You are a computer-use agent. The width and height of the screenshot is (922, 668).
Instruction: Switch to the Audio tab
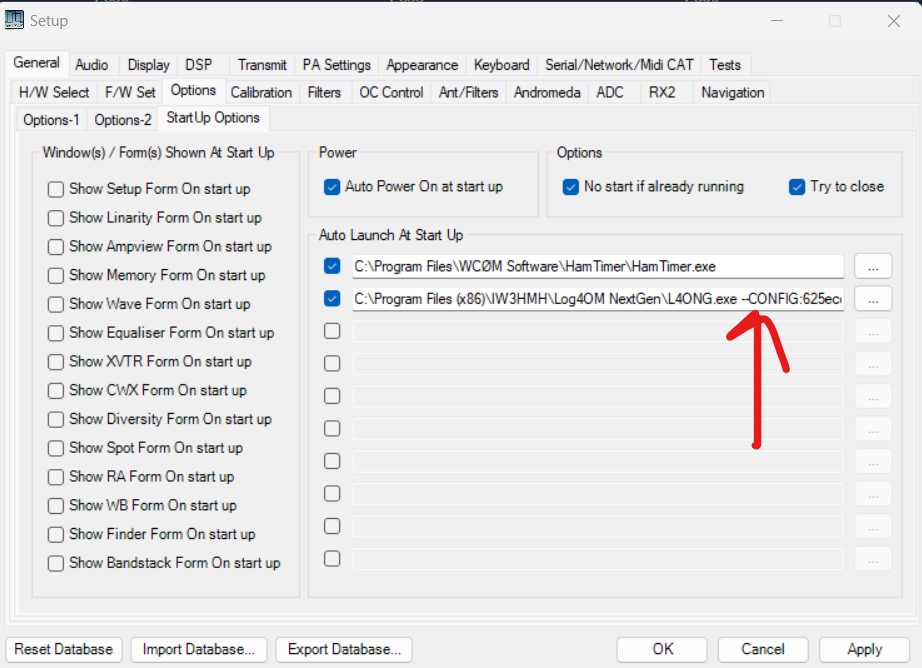(92, 65)
